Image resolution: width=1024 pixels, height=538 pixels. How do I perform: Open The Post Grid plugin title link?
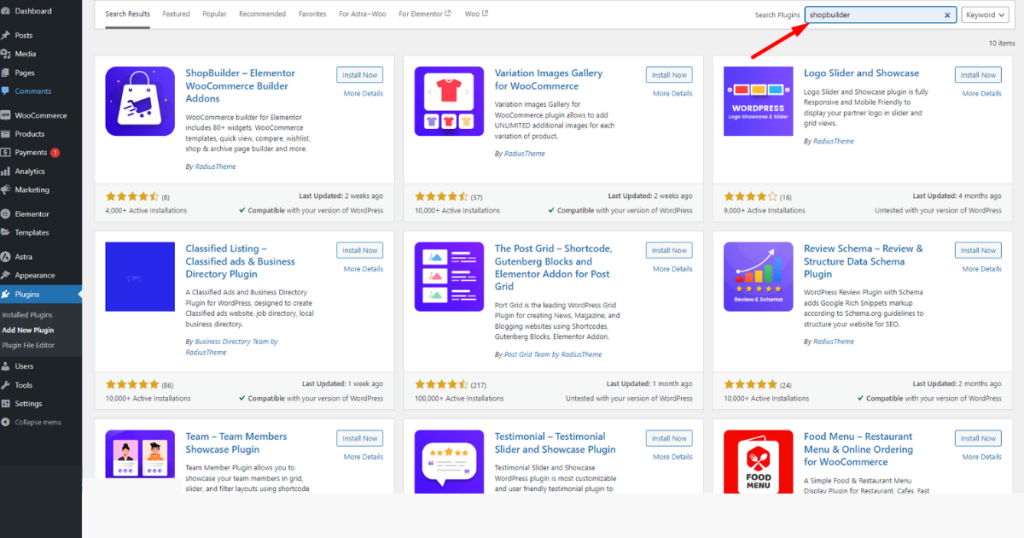[x=553, y=268]
